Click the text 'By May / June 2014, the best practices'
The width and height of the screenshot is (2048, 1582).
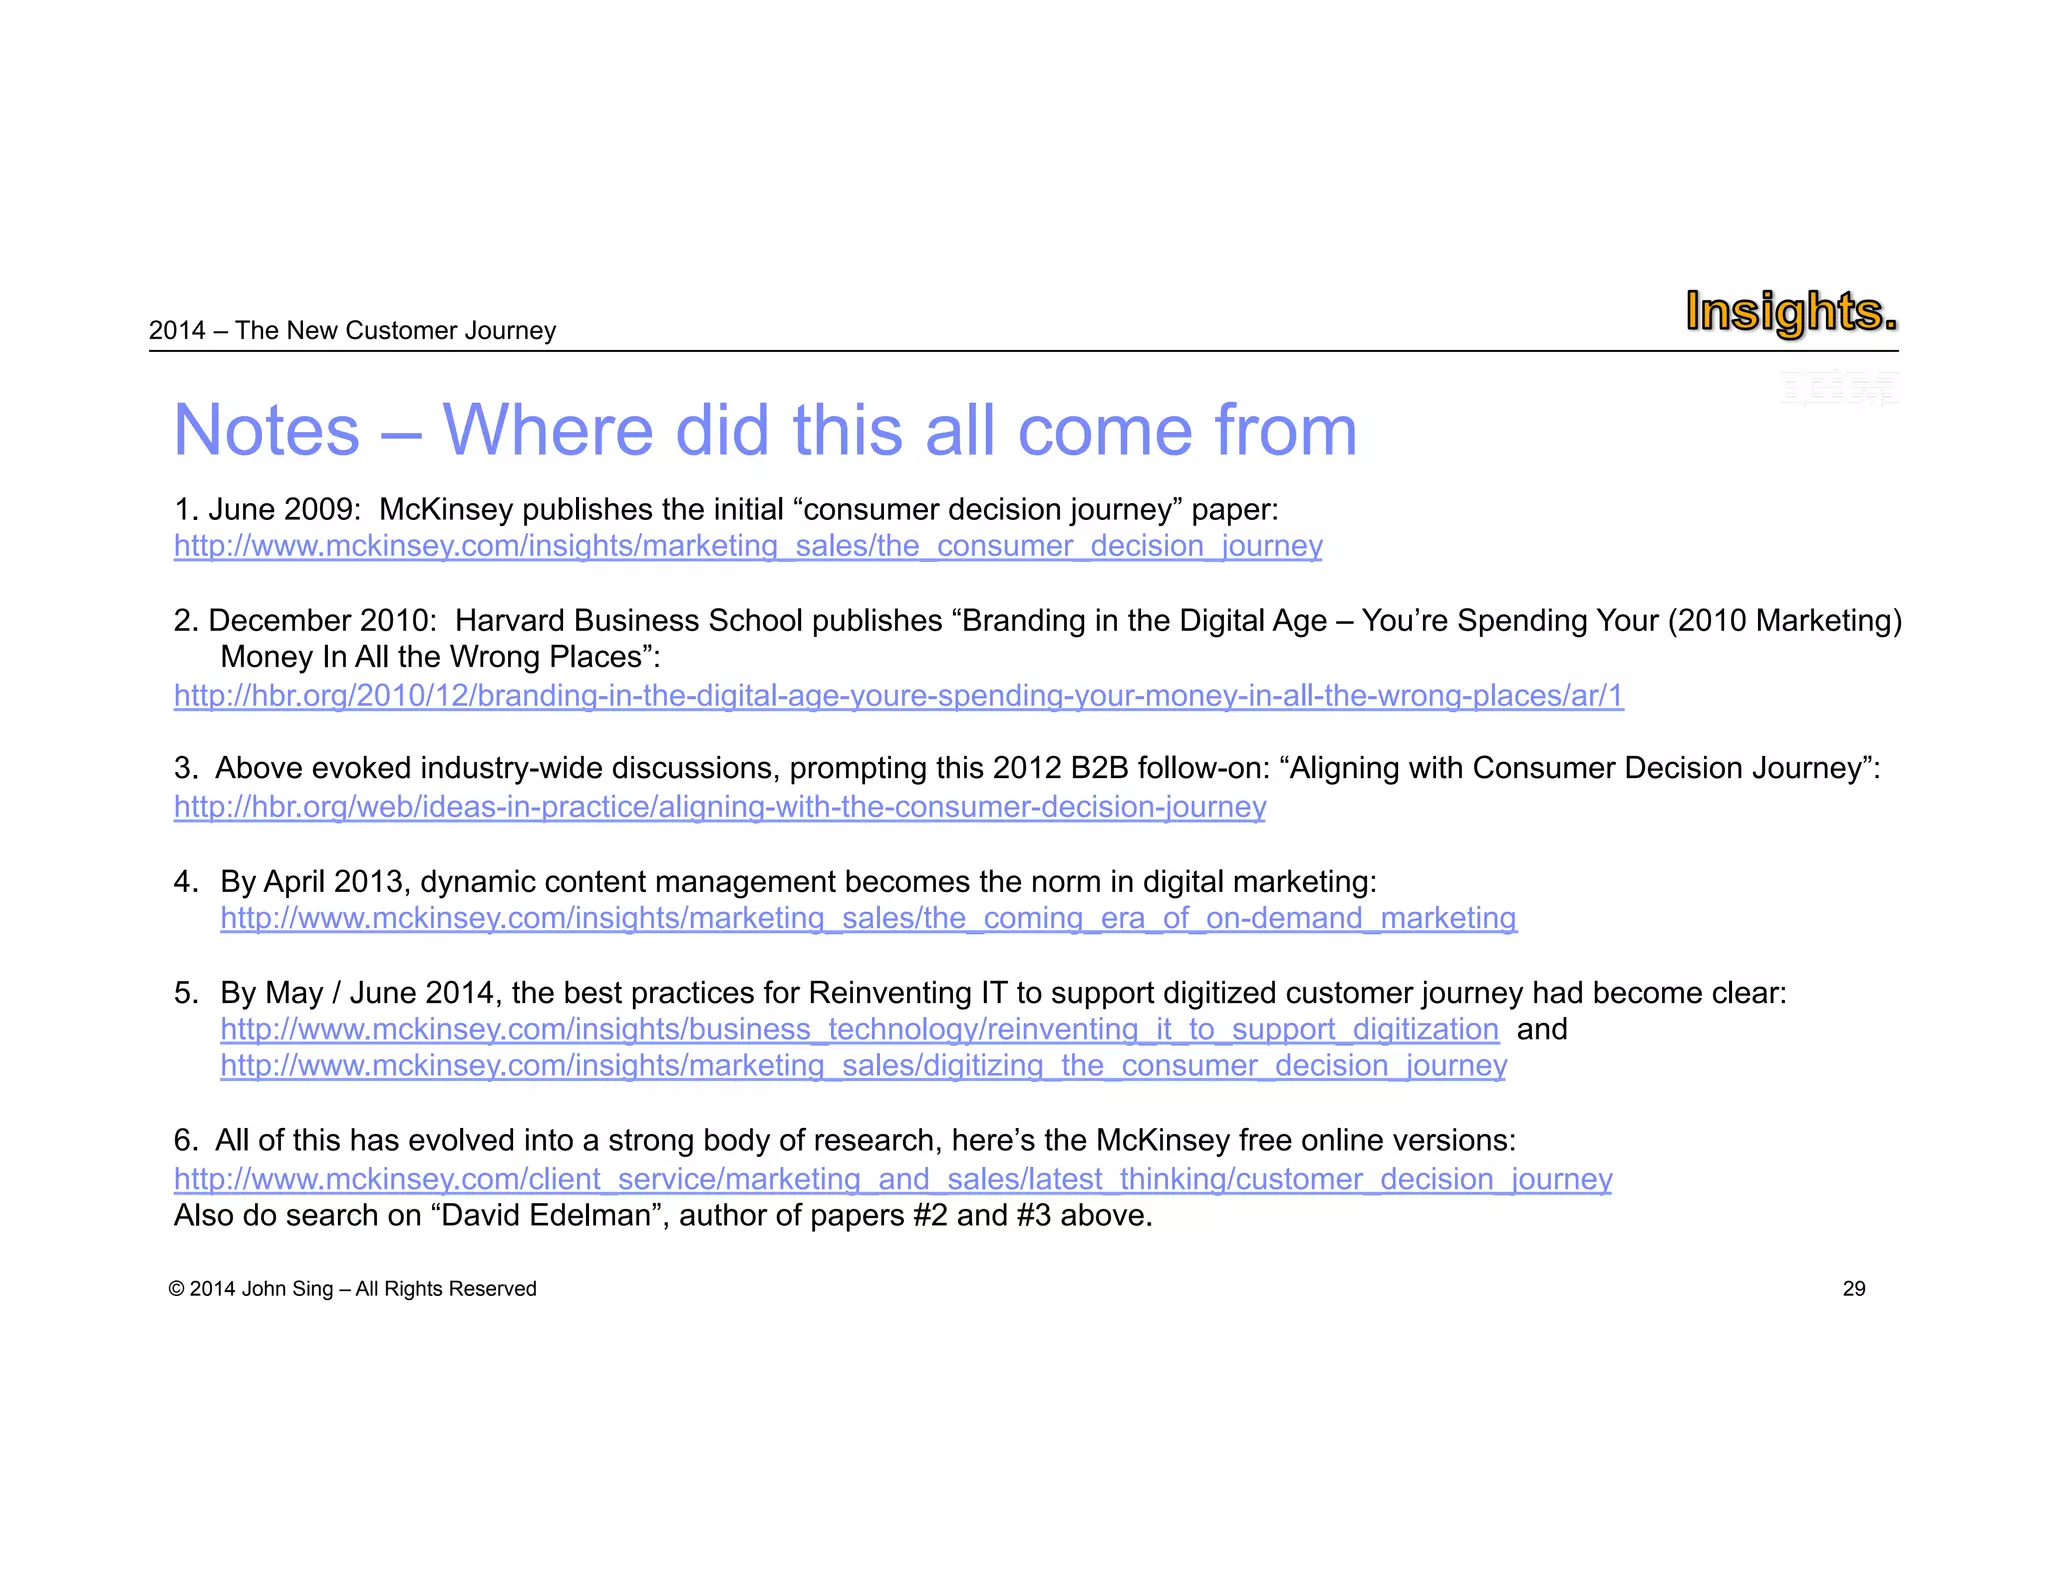click(487, 993)
